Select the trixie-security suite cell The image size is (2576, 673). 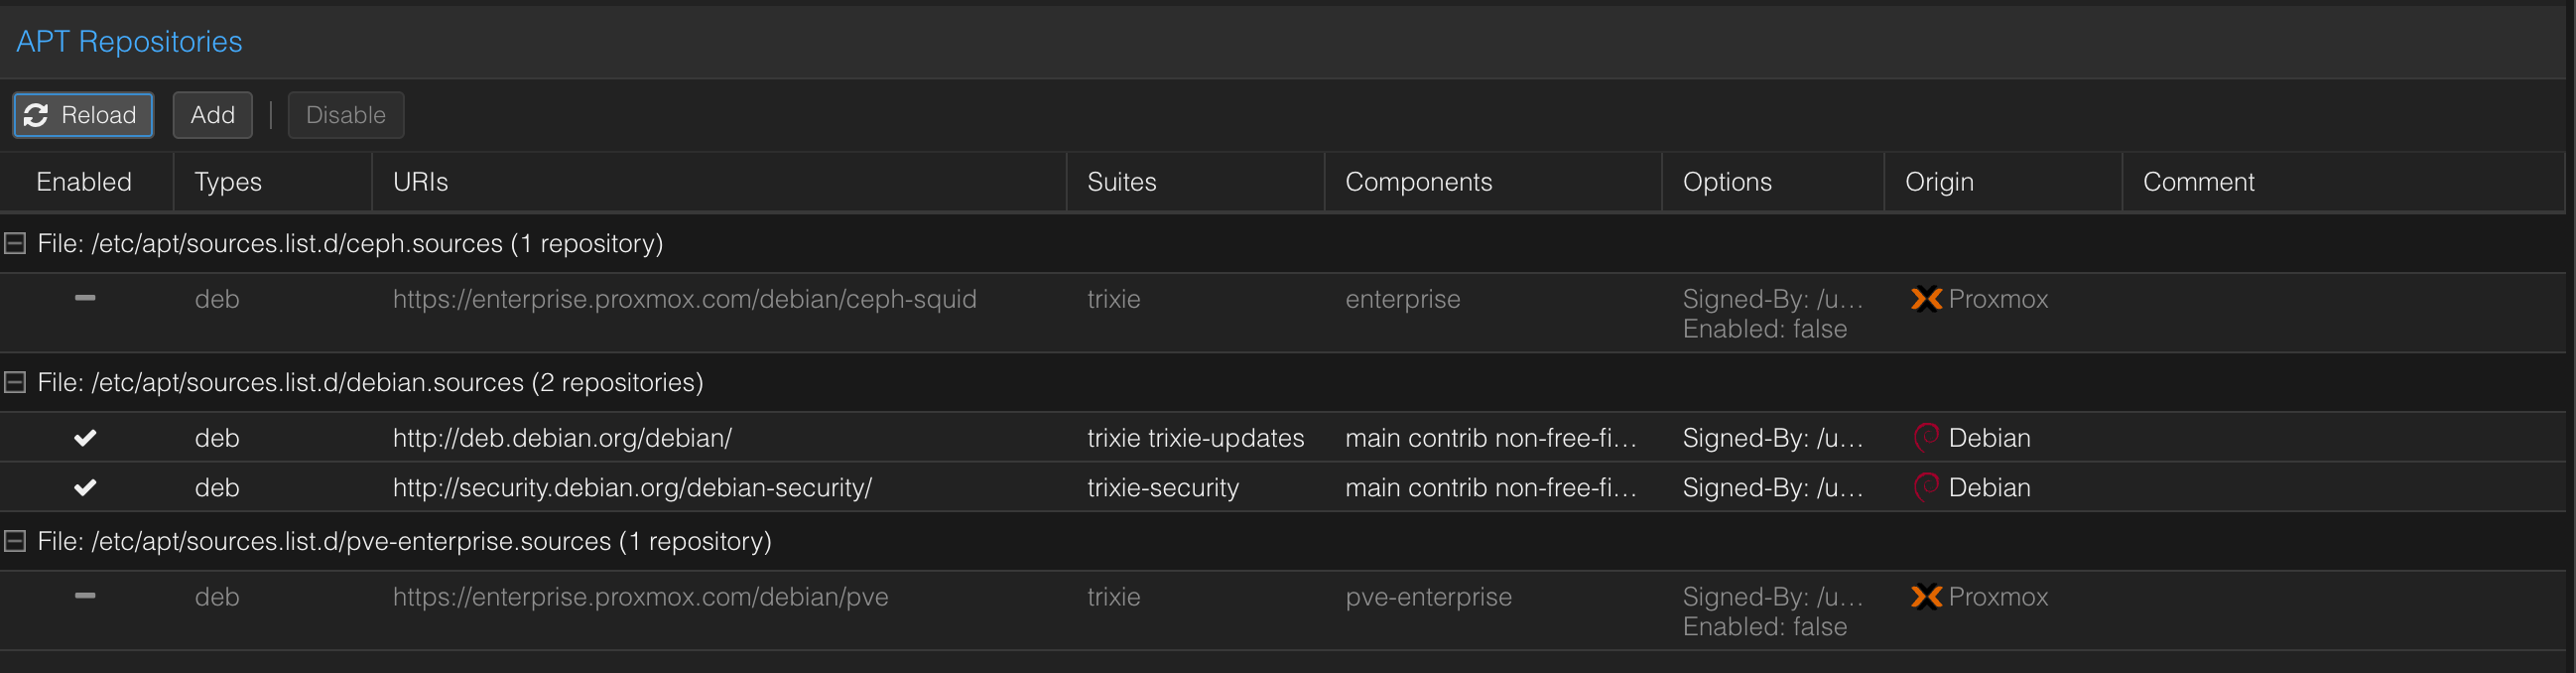(1162, 488)
